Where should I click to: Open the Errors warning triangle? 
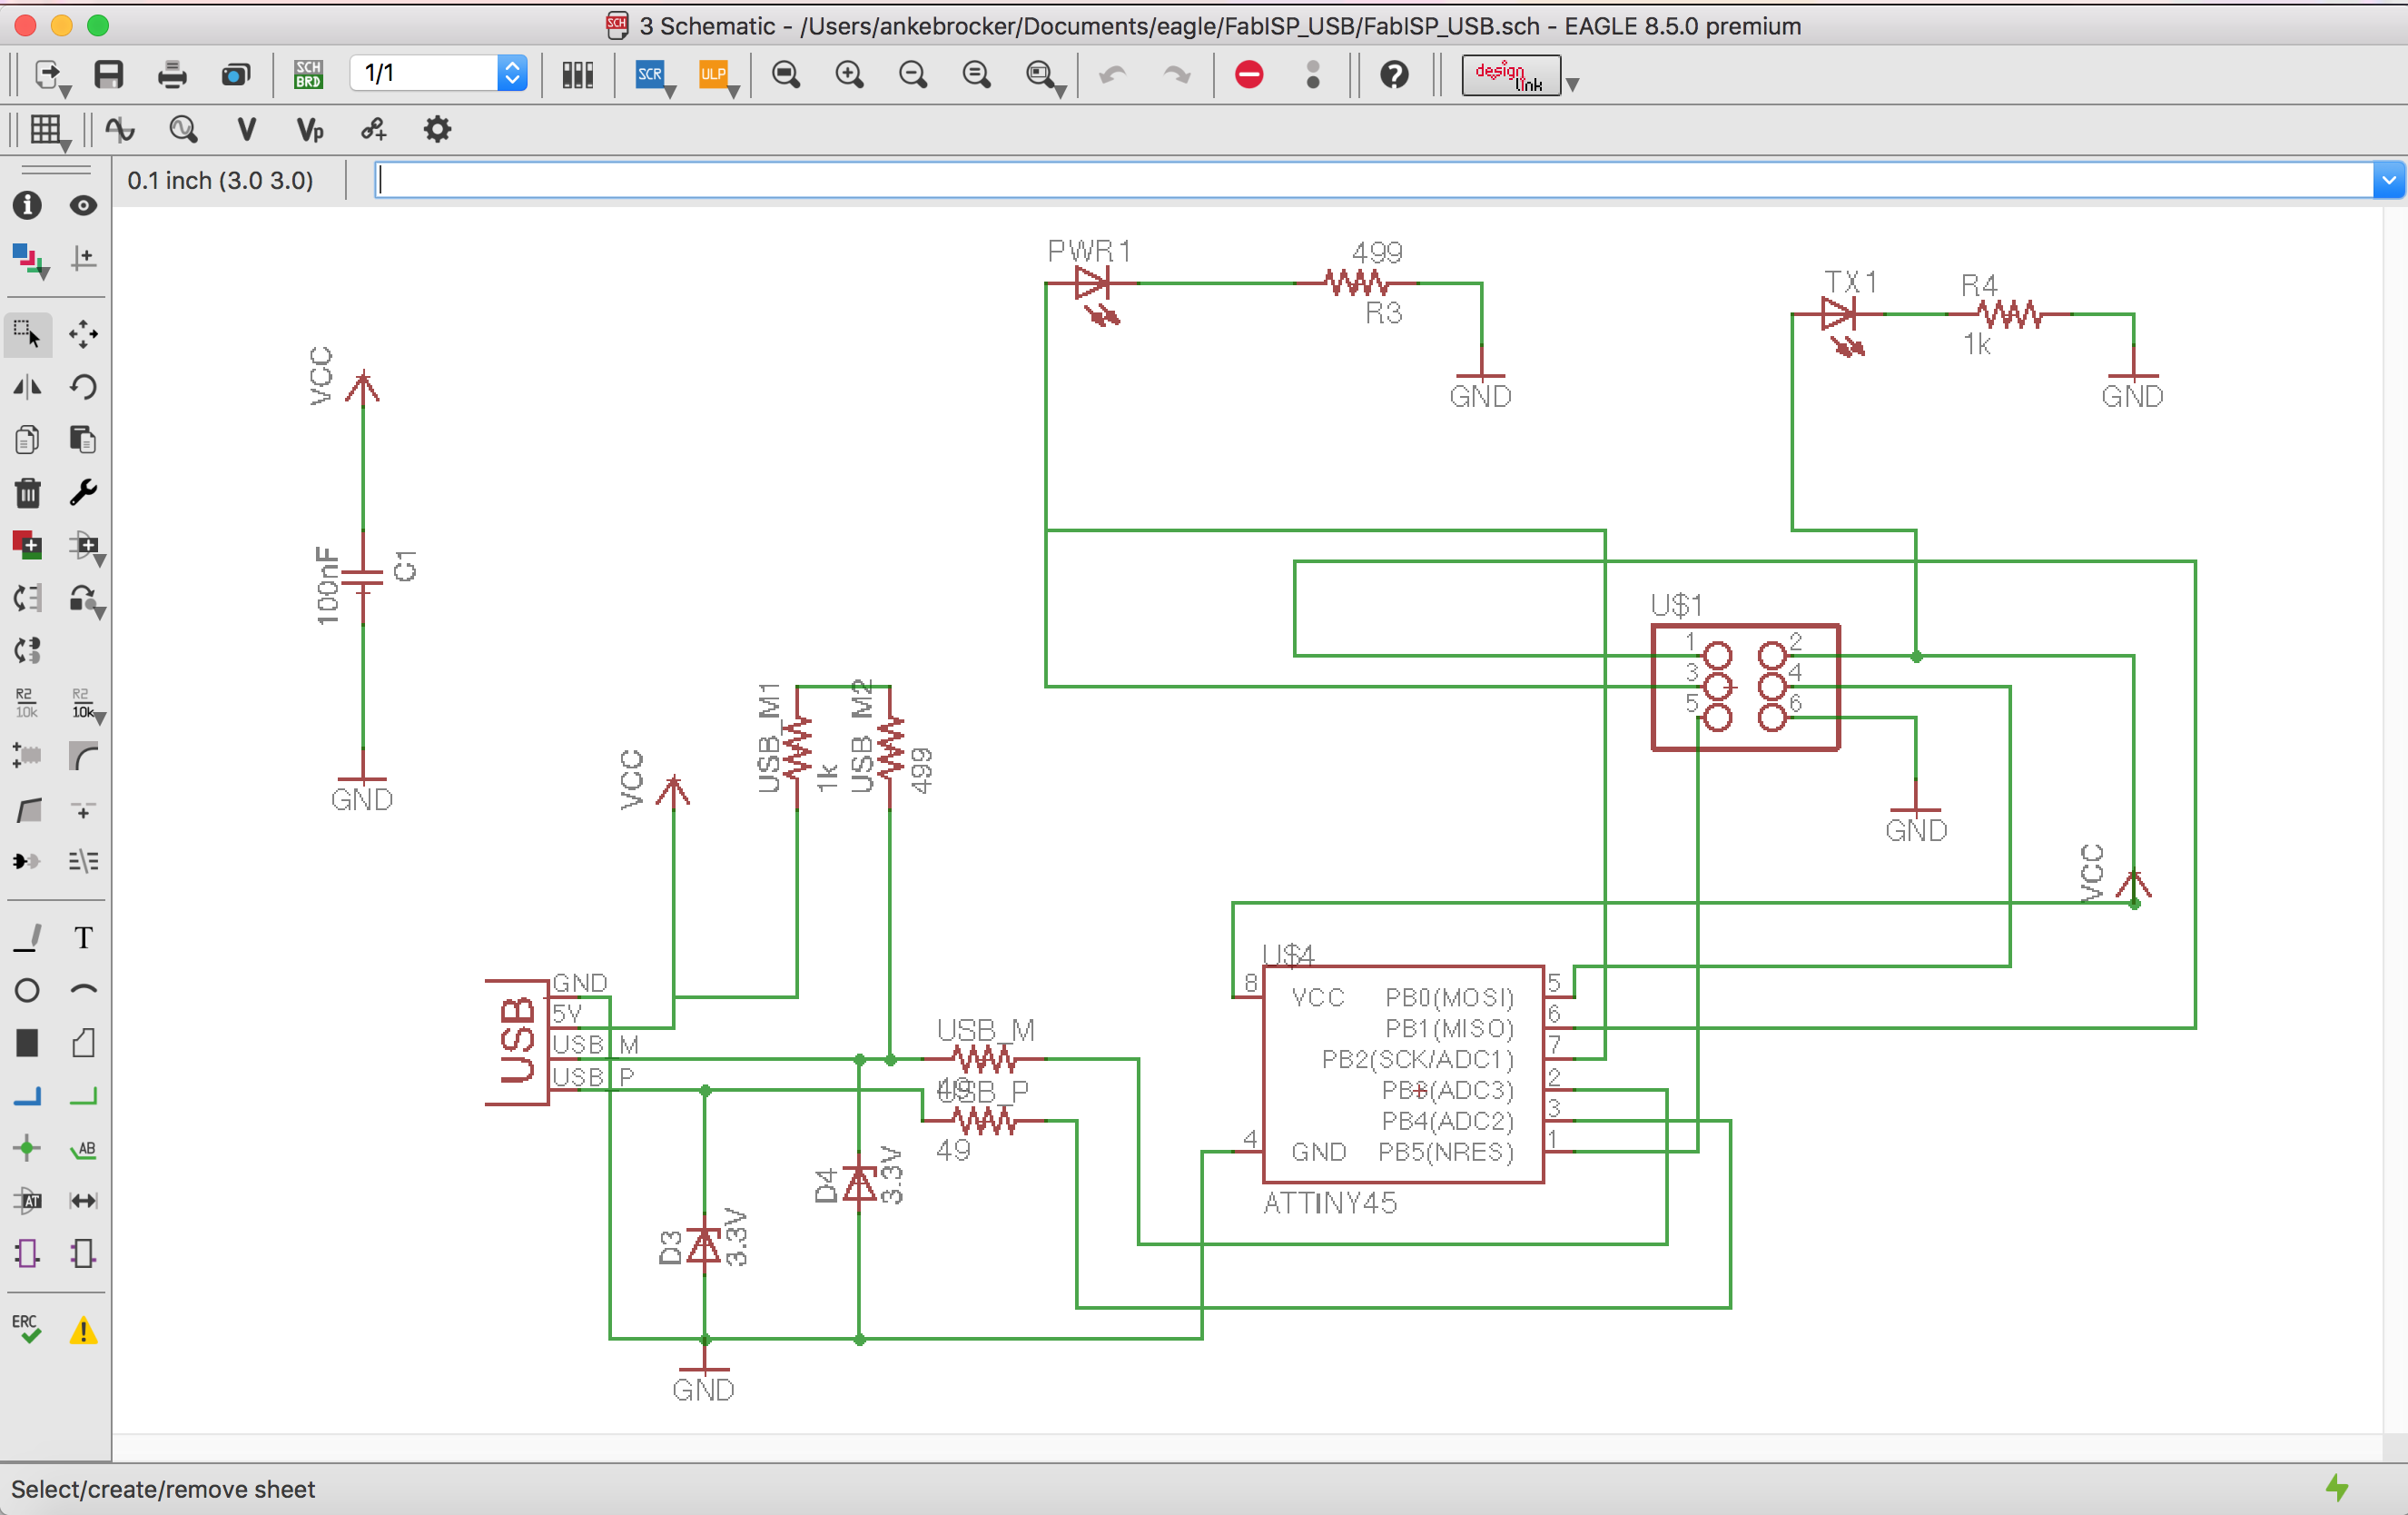[x=83, y=1330]
